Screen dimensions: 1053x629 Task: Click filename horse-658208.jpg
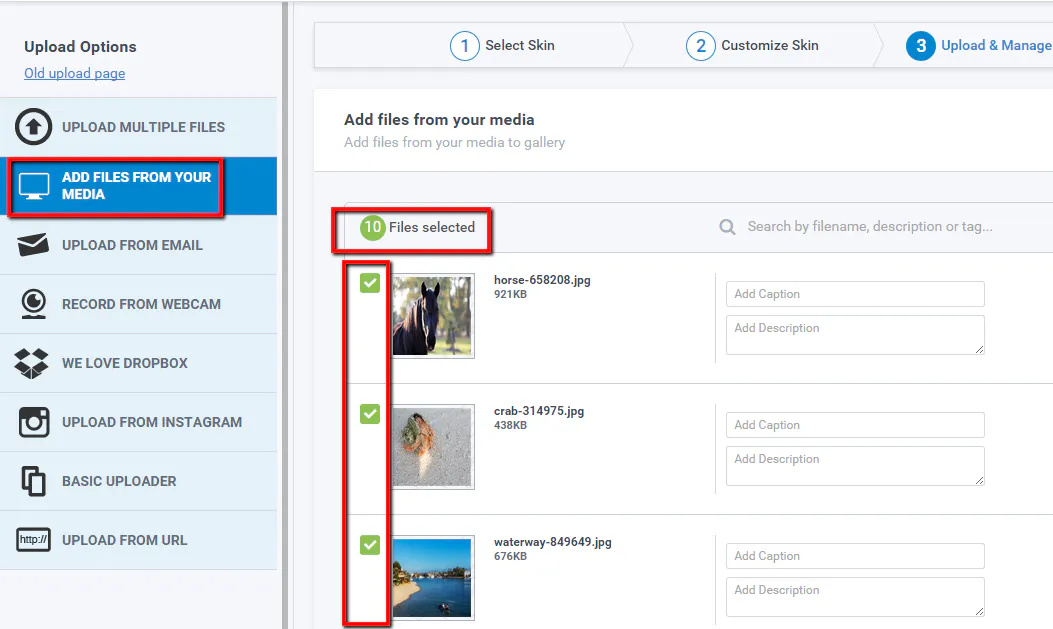tap(542, 280)
